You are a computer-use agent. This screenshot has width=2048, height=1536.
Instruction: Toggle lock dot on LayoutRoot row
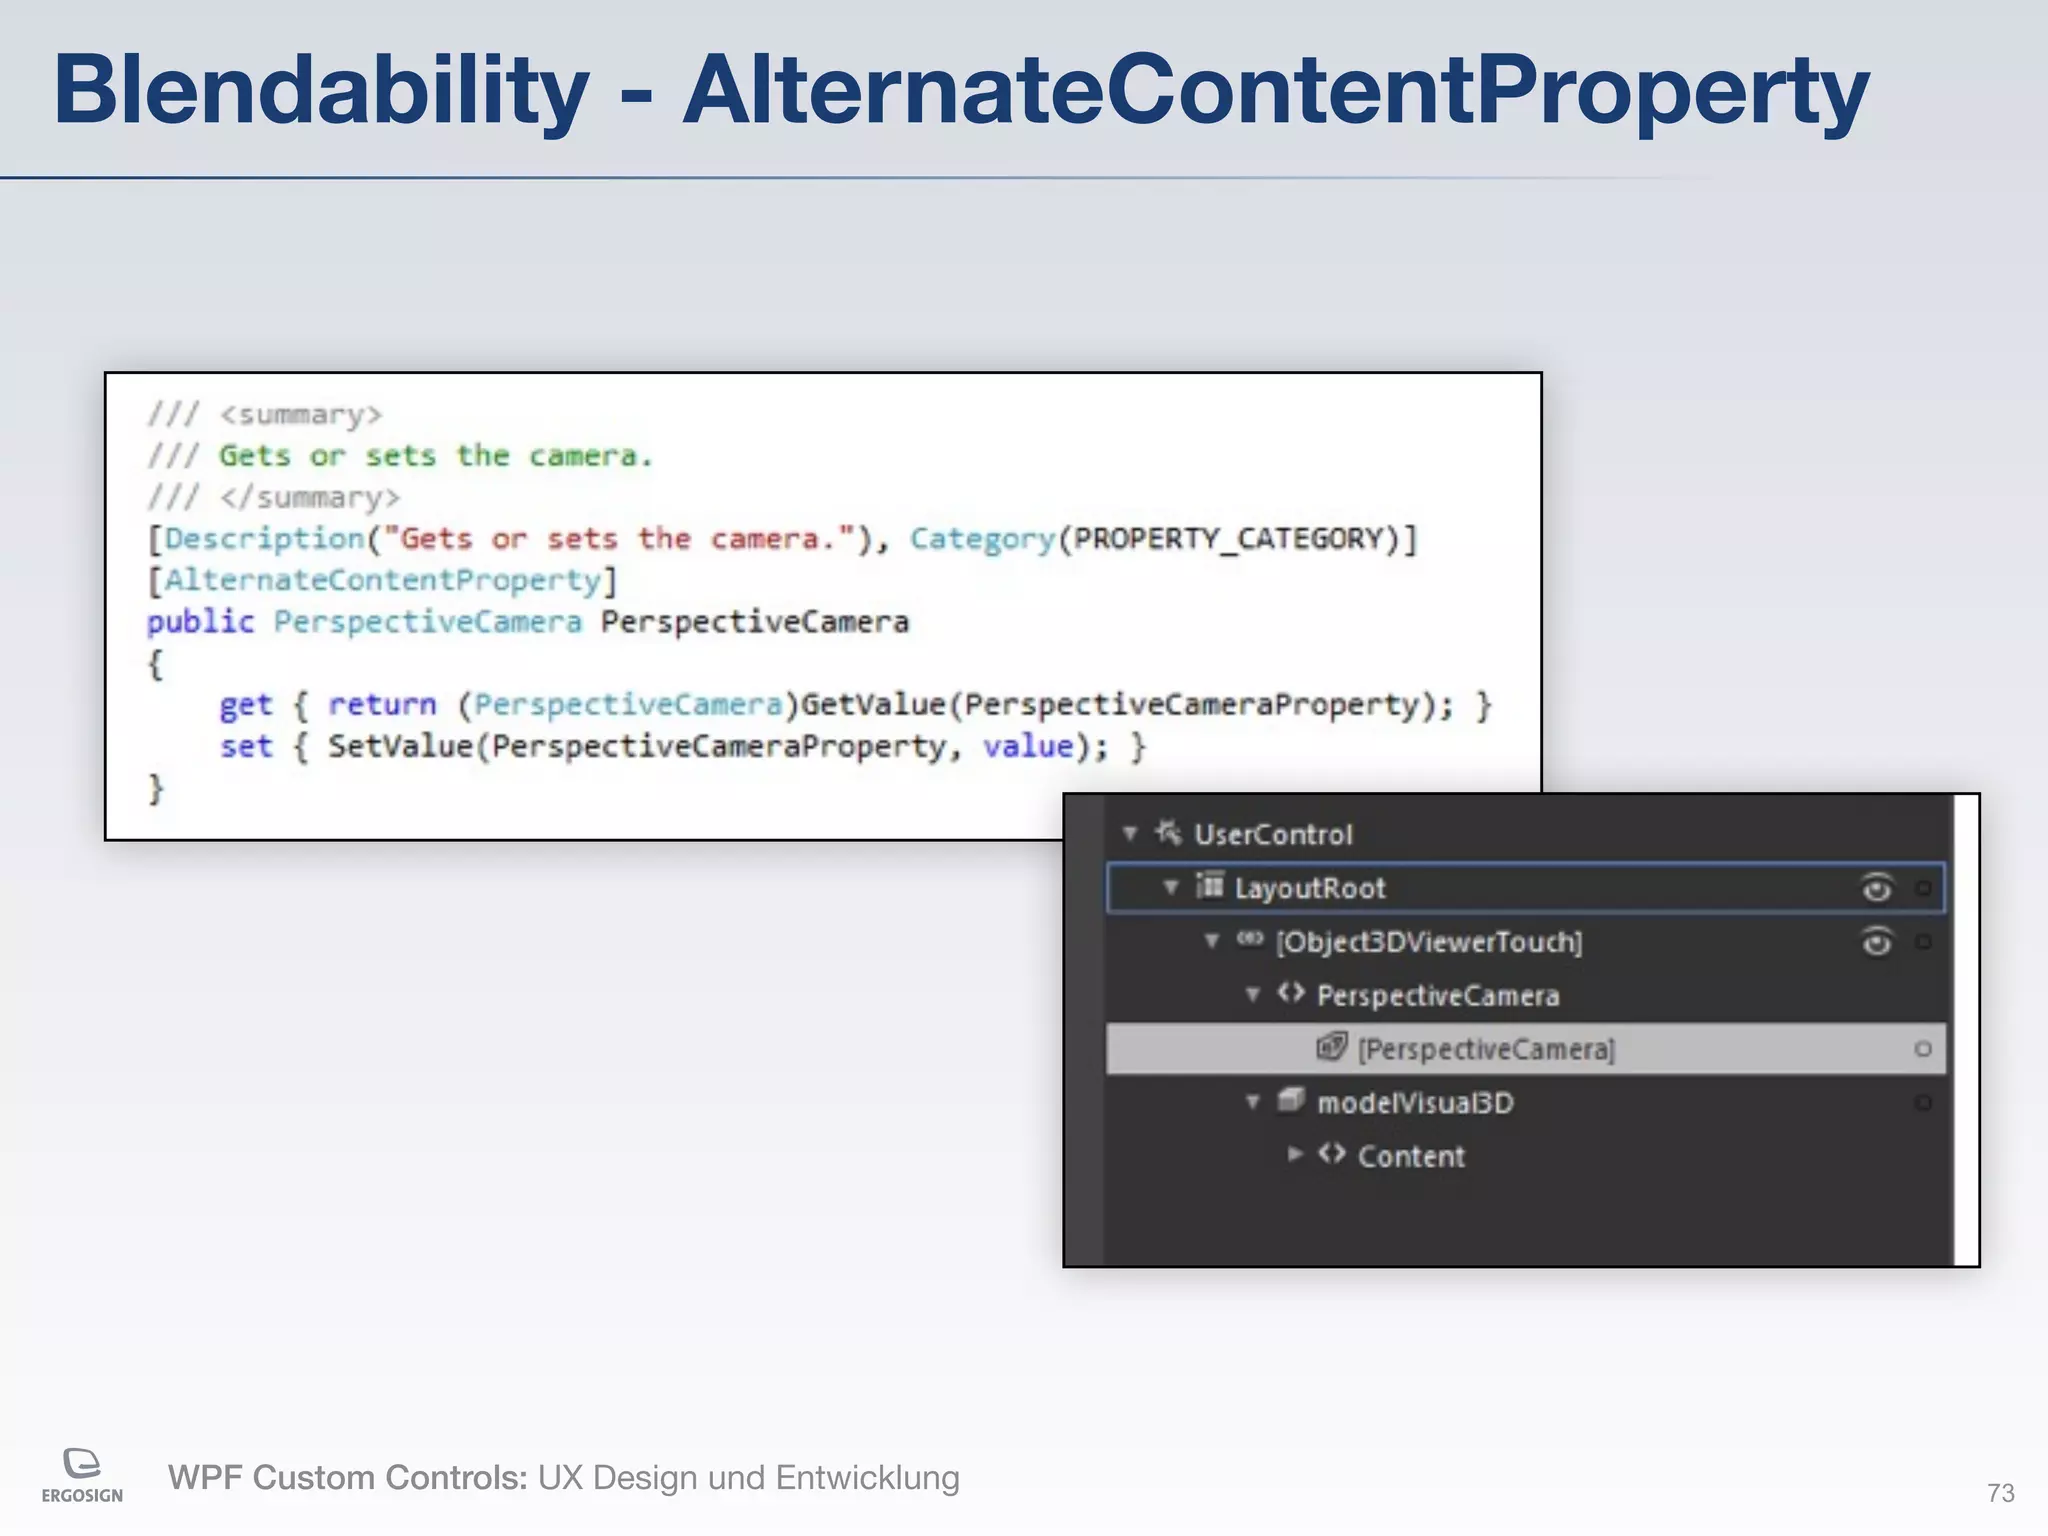pyautogui.click(x=1923, y=888)
